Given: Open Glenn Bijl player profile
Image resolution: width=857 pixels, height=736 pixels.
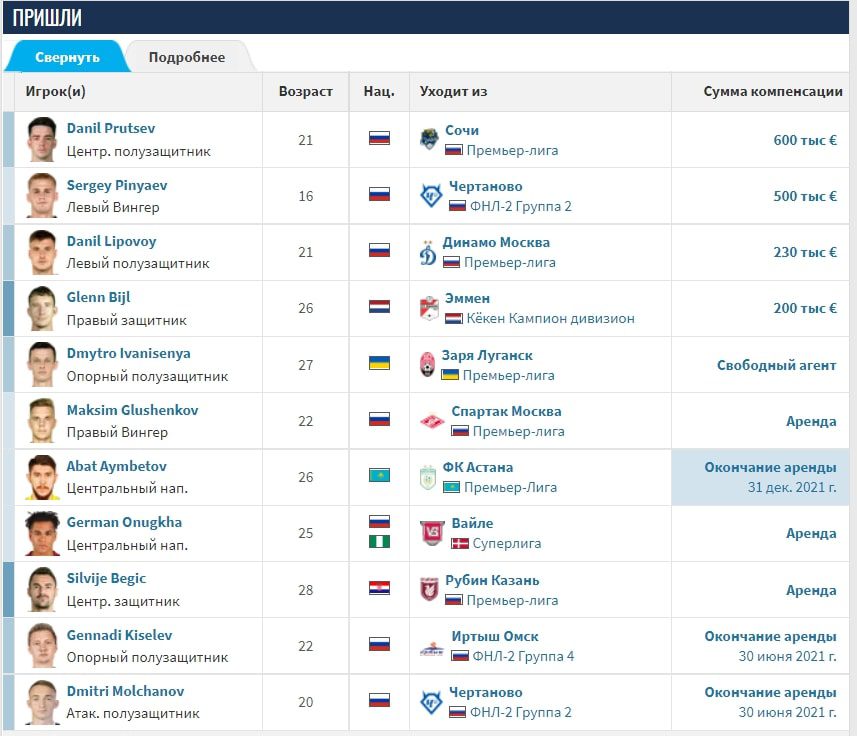Looking at the screenshot, I should 98,298.
